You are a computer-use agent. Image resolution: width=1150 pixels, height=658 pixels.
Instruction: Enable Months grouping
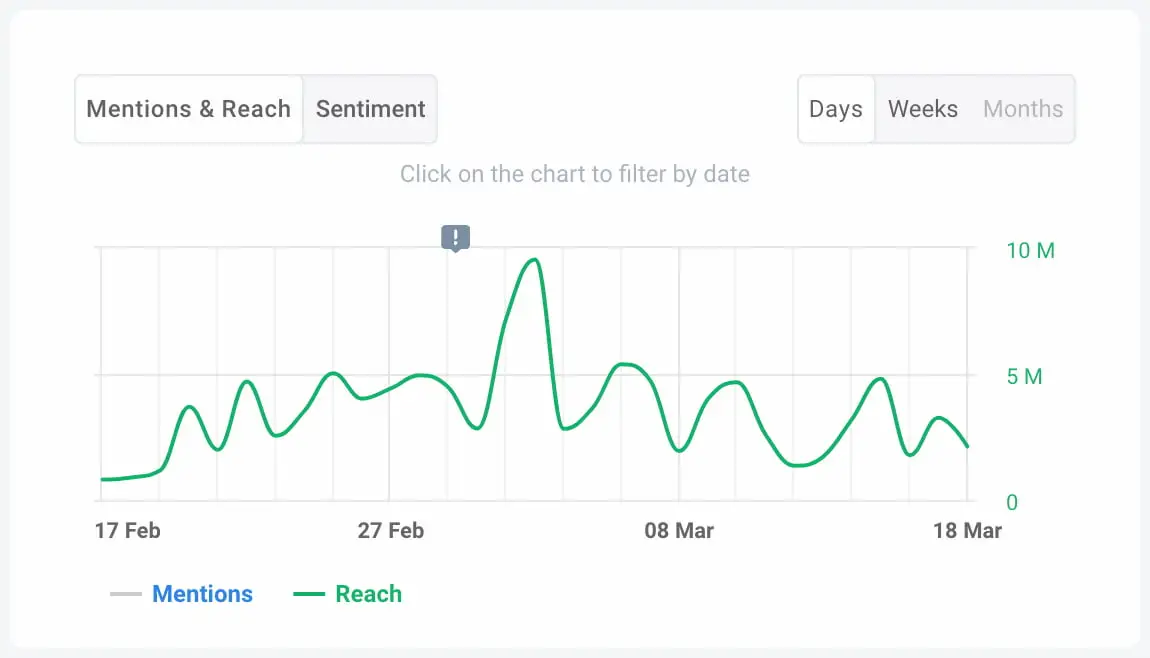pyautogui.click(x=1022, y=109)
